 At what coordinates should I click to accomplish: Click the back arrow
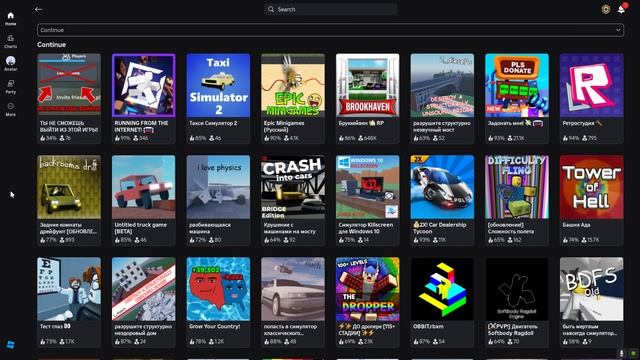point(39,9)
